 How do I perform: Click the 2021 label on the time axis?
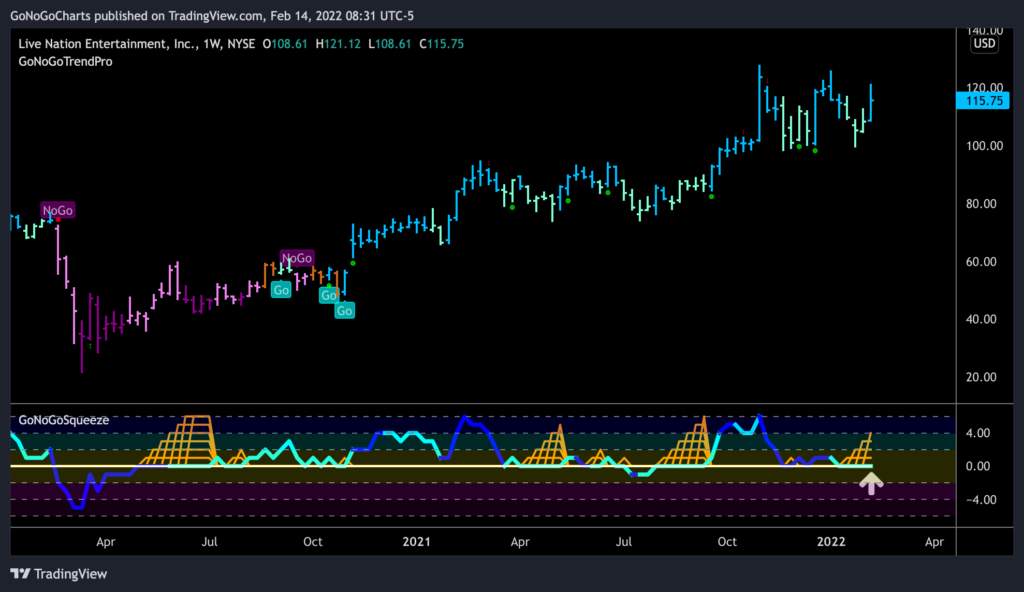tap(417, 542)
